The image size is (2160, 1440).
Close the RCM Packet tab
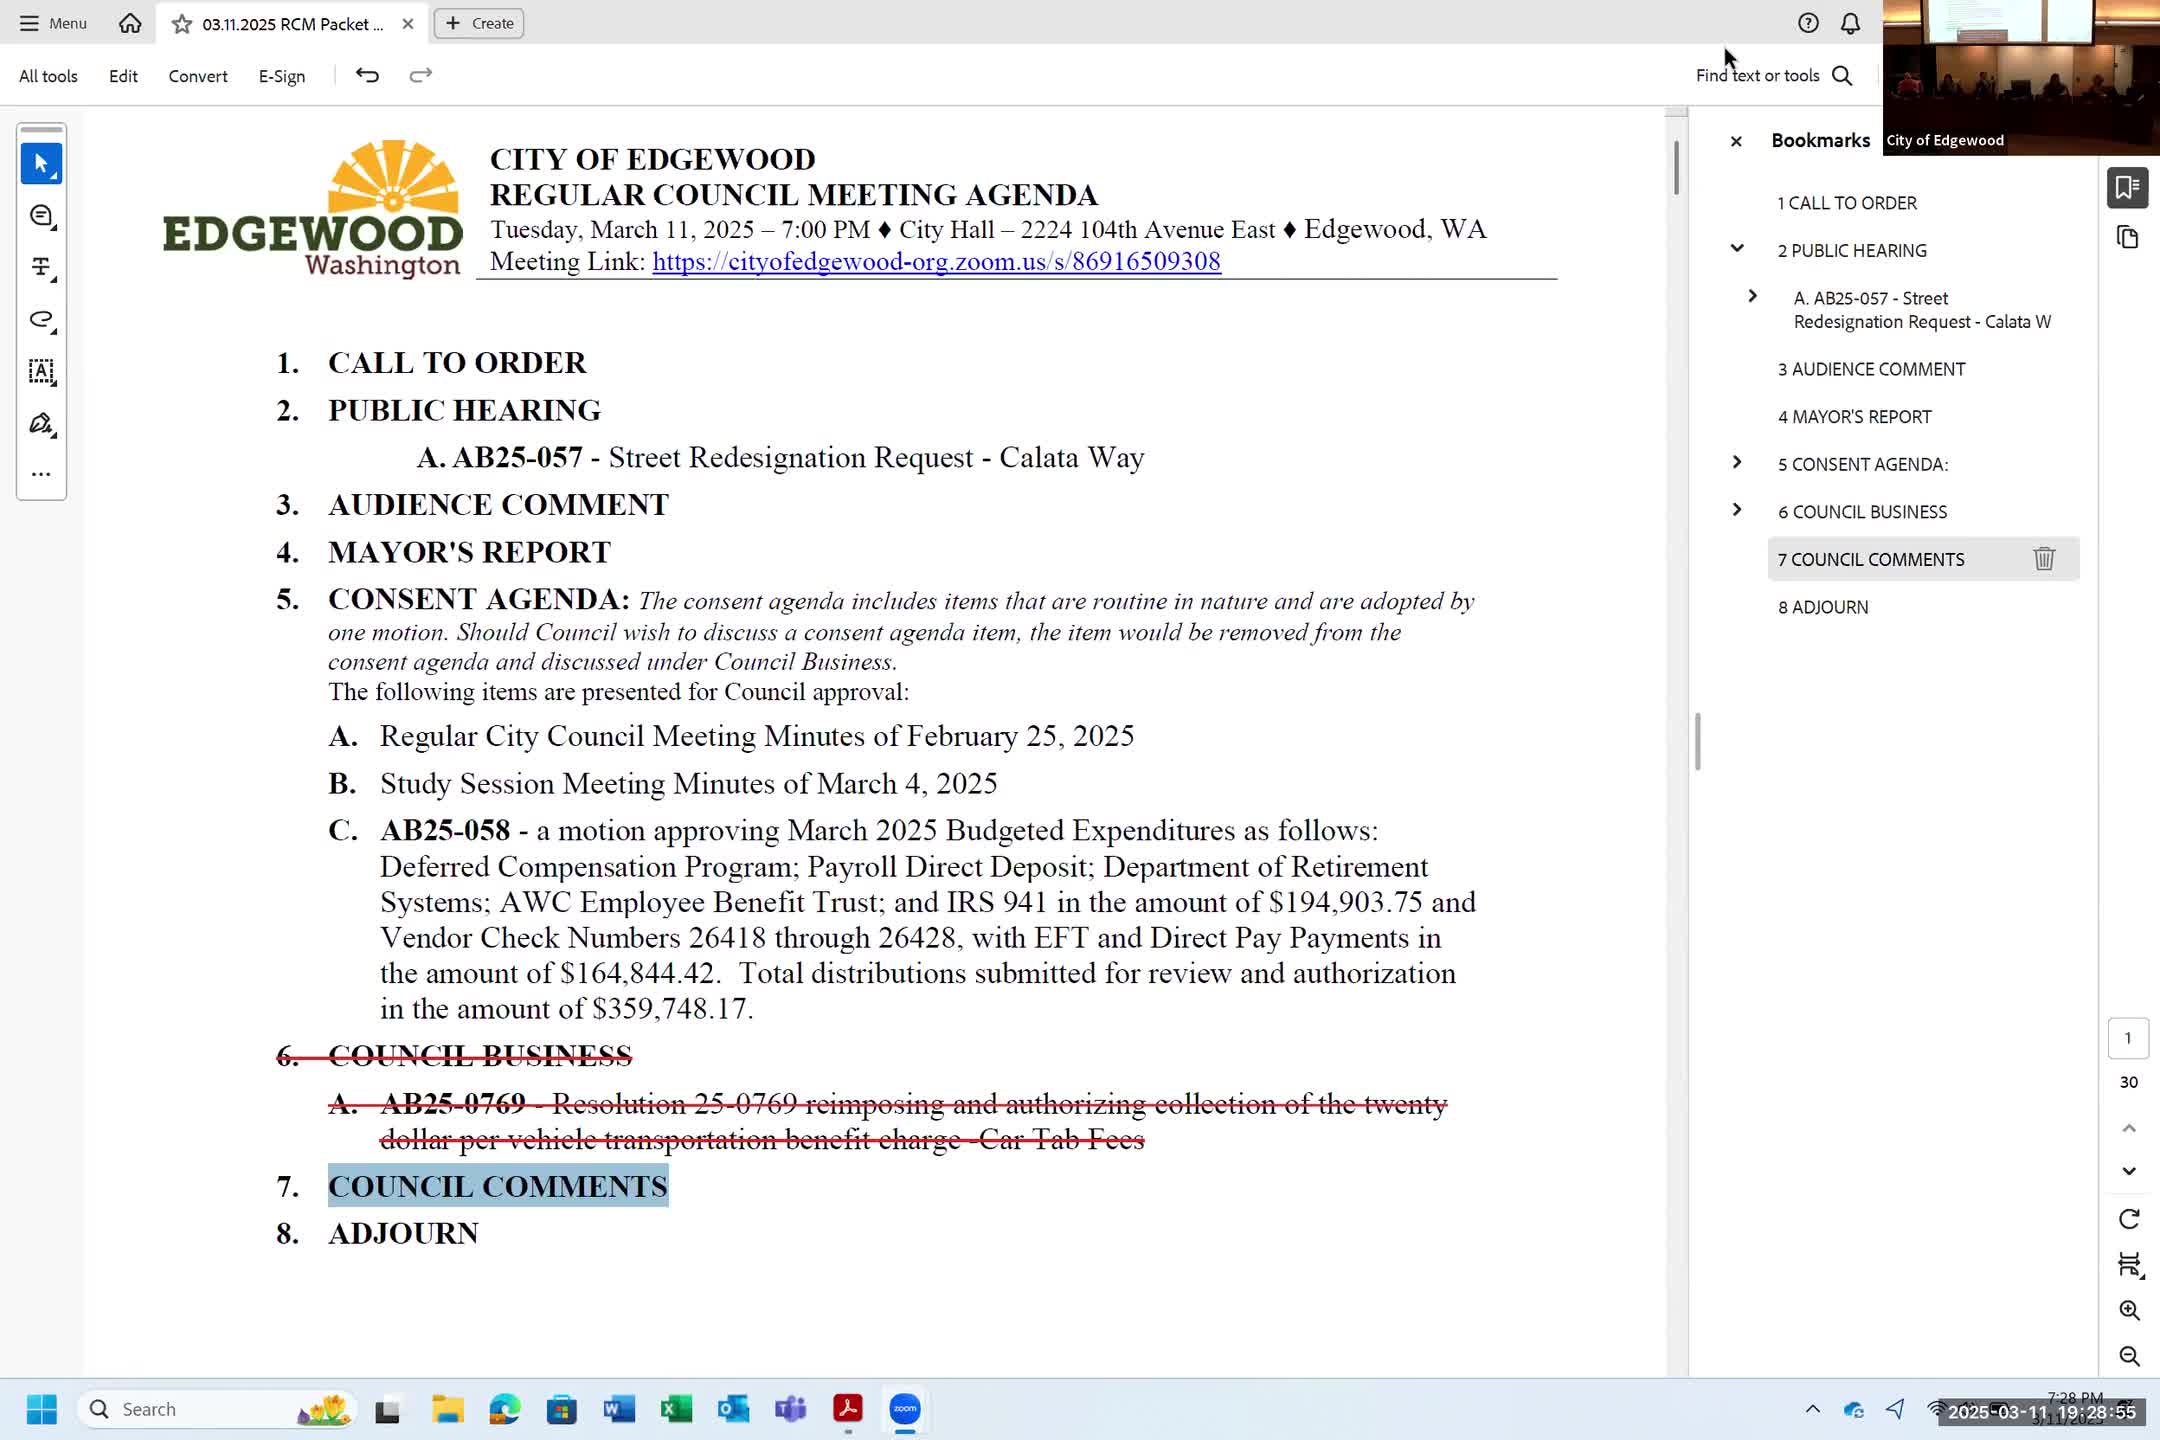pos(408,24)
